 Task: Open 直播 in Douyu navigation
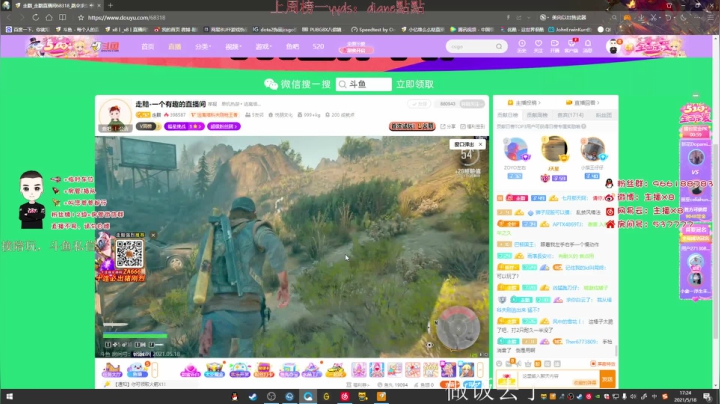point(174,46)
